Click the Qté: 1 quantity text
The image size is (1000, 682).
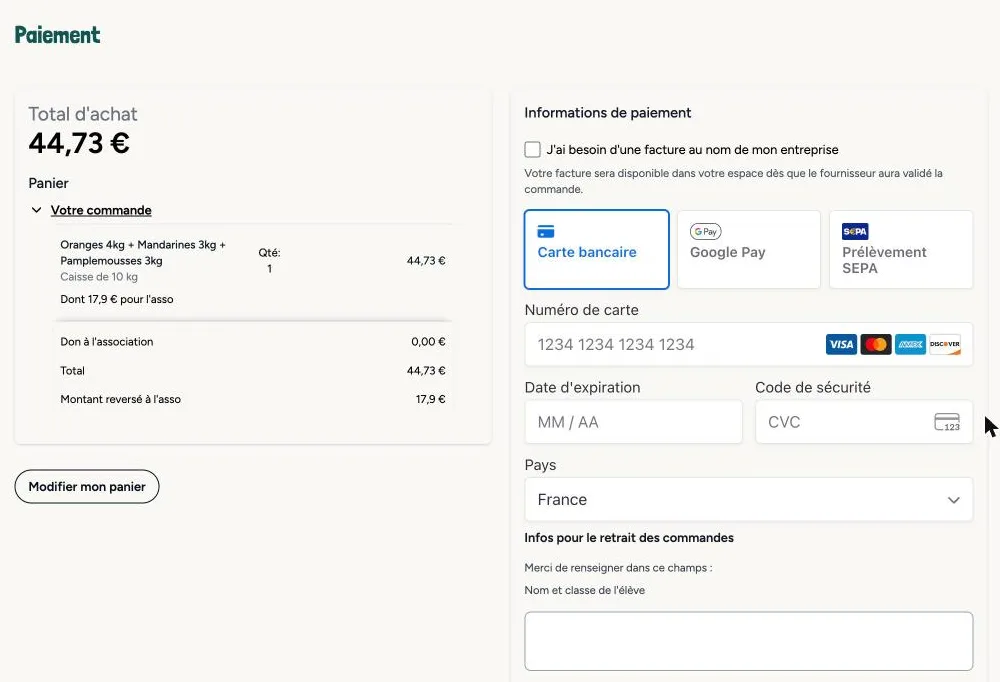coord(269,260)
